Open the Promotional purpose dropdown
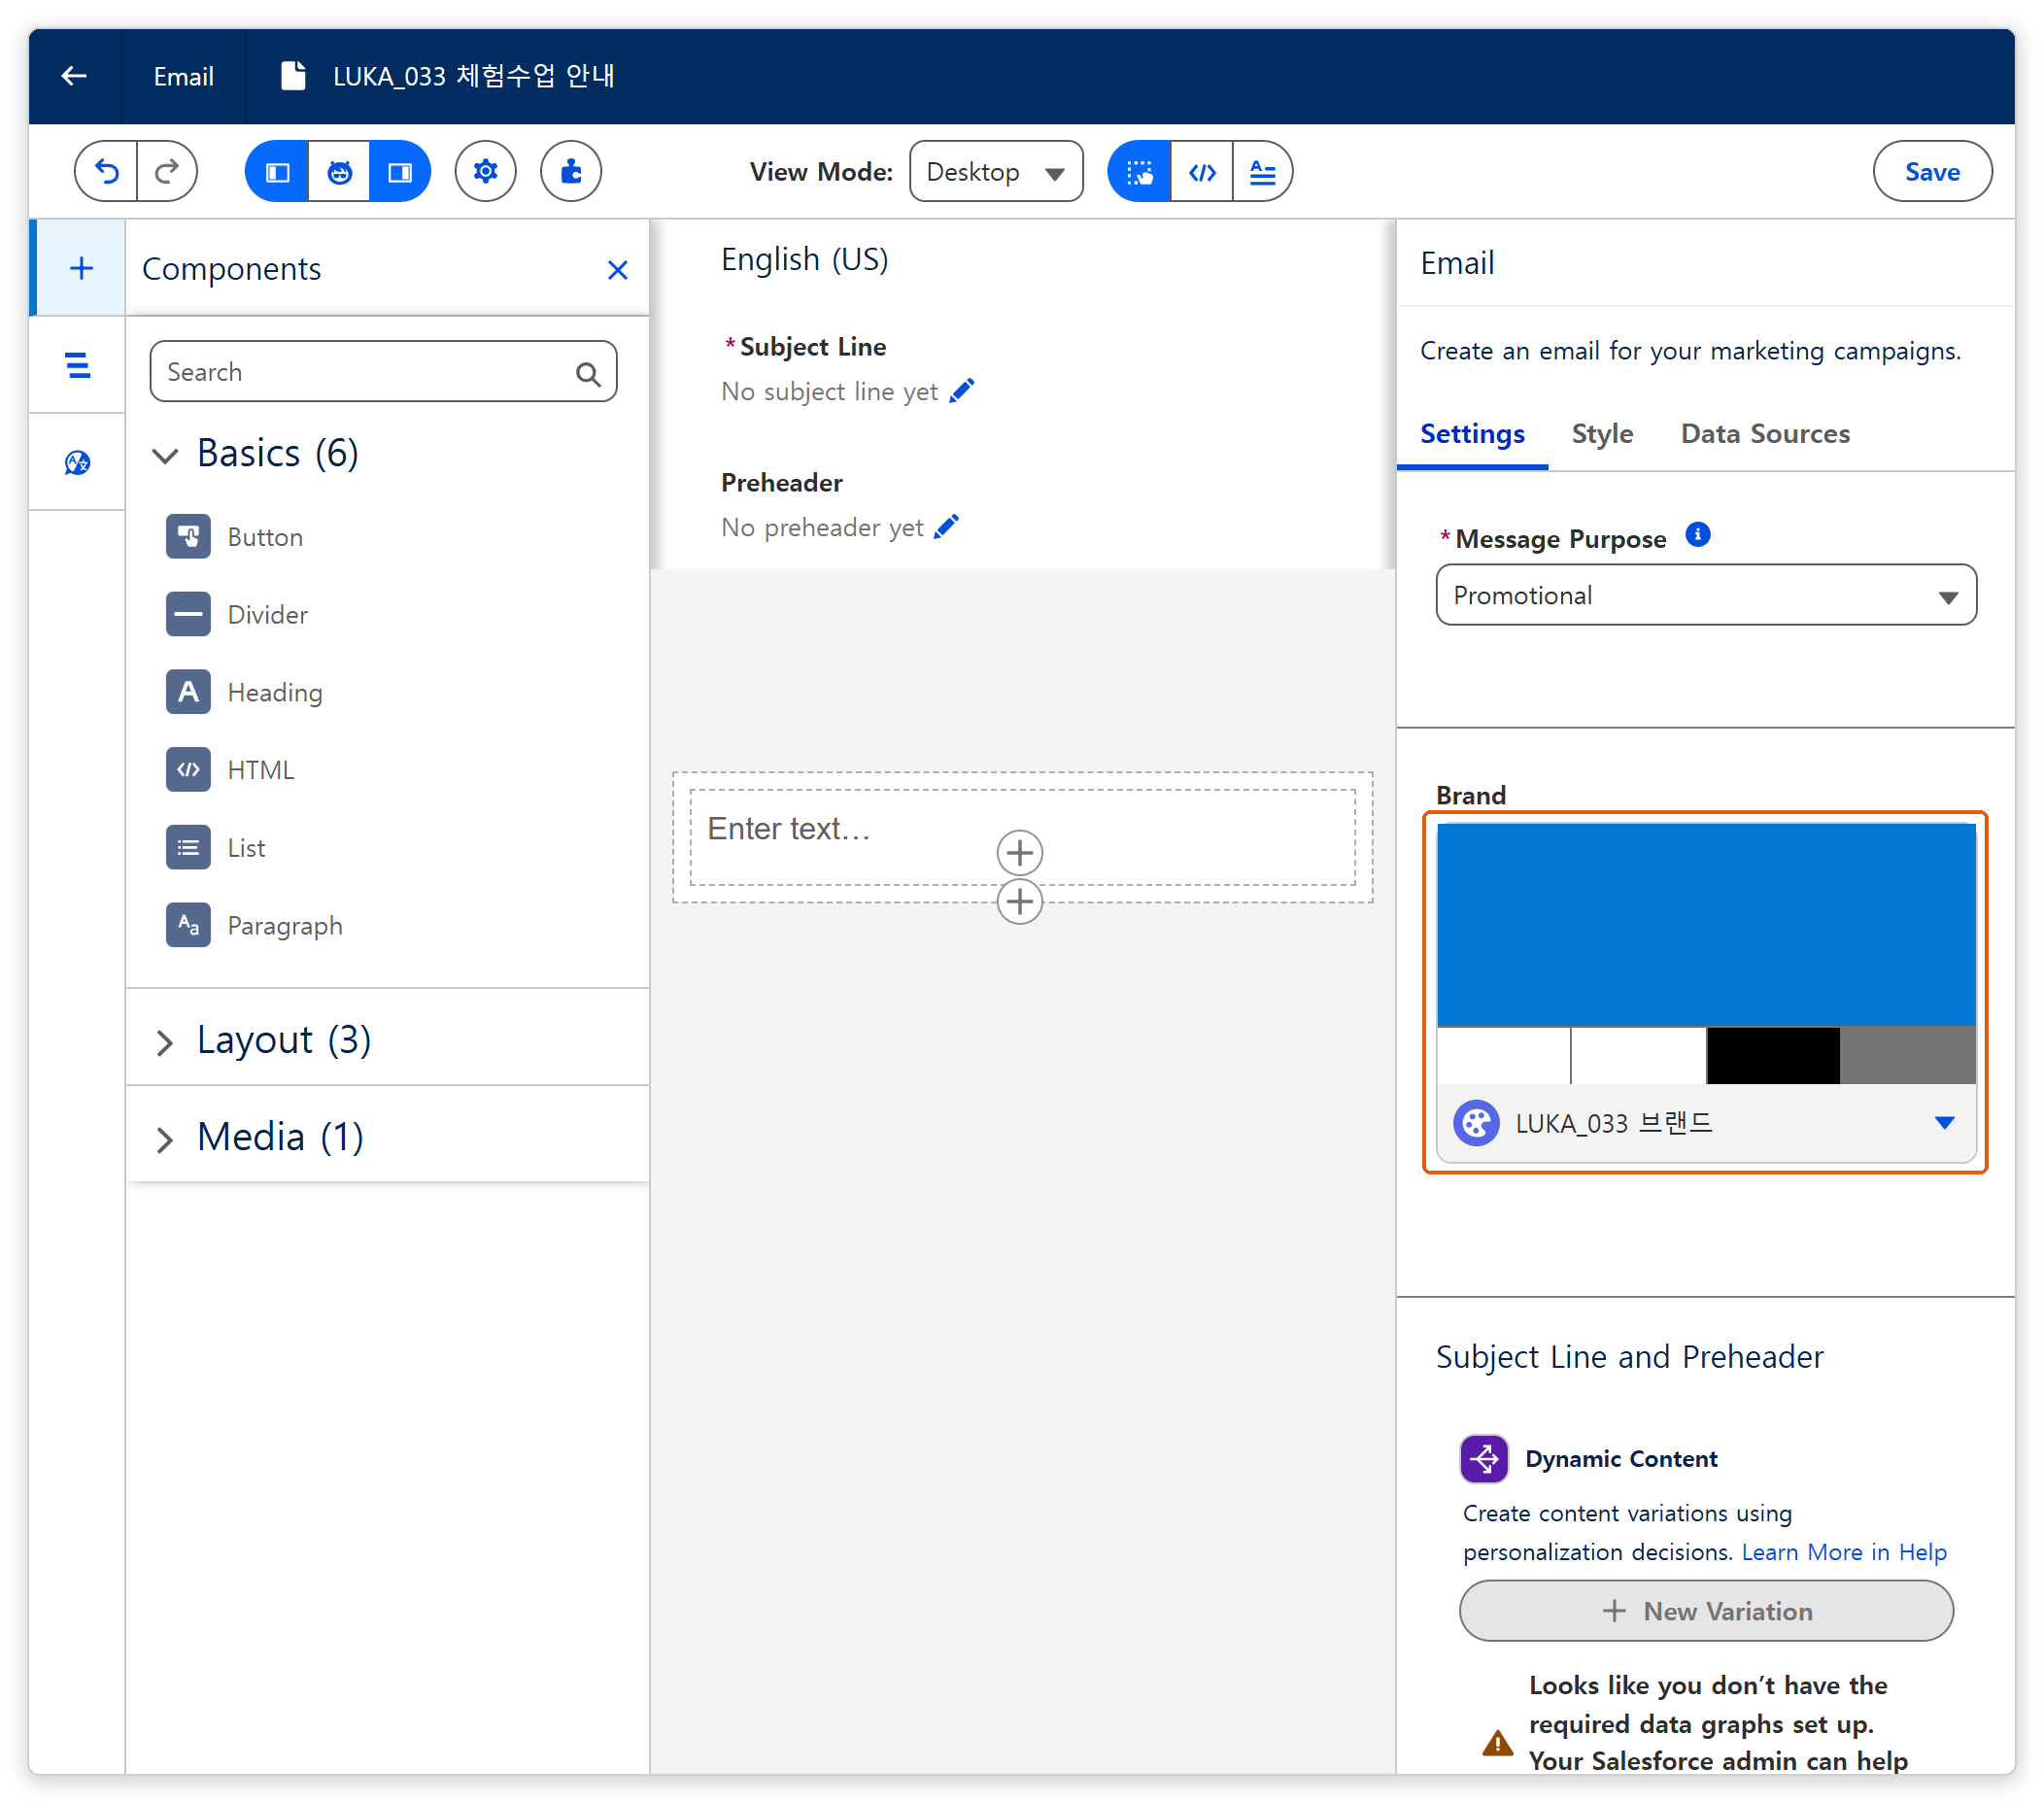The image size is (2044, 1803). 1706,595
